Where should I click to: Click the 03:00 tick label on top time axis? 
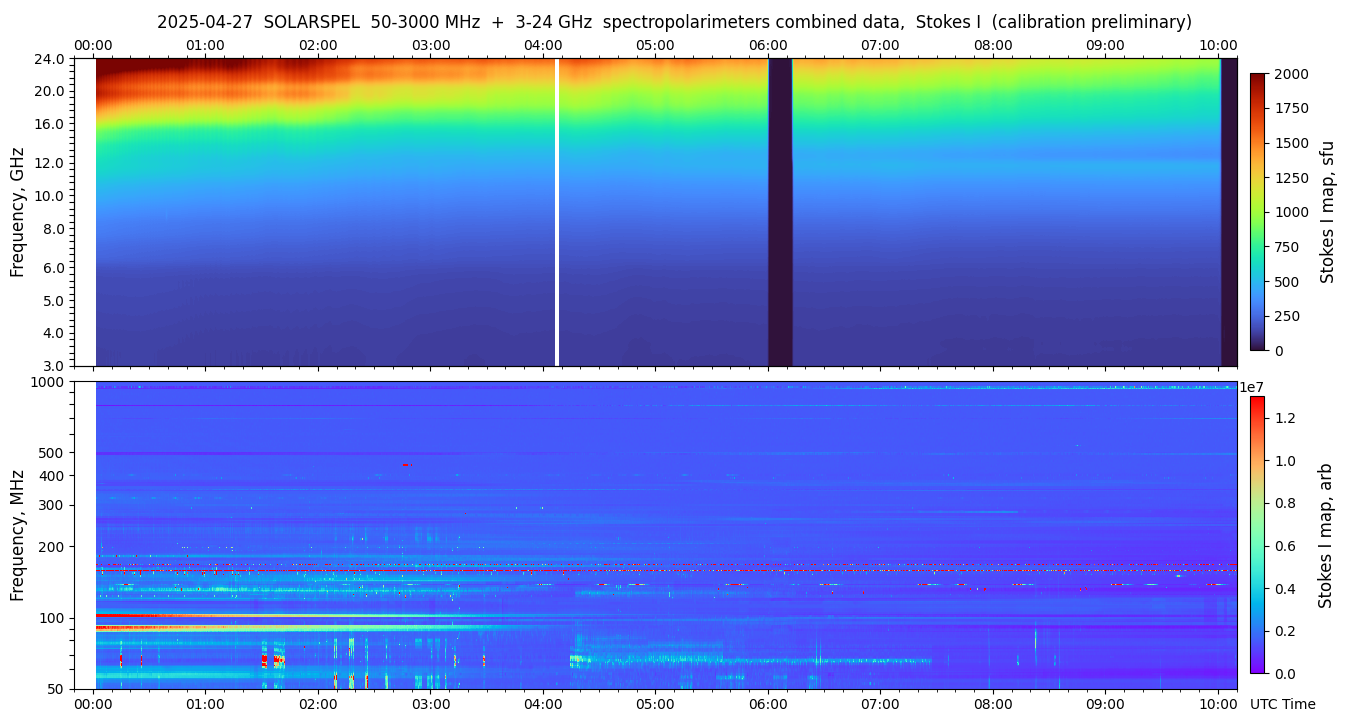[431, 45]
